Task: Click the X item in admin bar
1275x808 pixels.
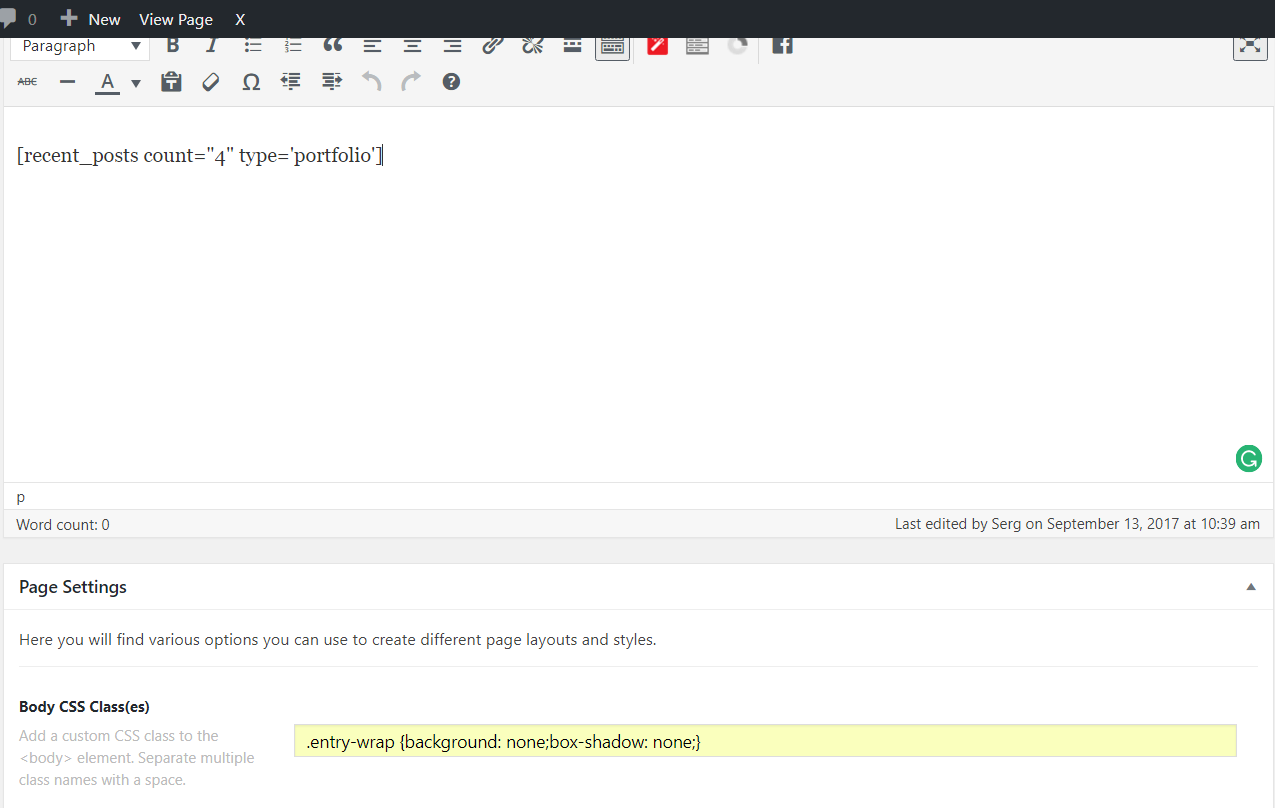Action: (x=240, y=19)
